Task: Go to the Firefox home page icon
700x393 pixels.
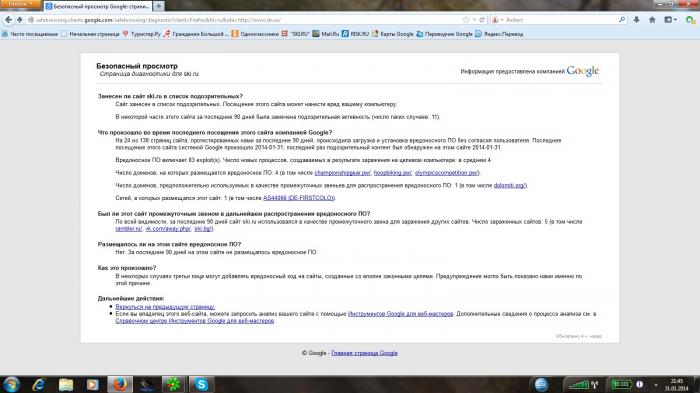Action: 652,20
